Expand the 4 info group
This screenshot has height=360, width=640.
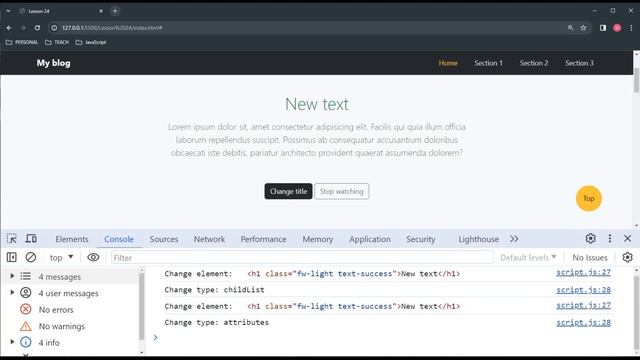(12, 342)
